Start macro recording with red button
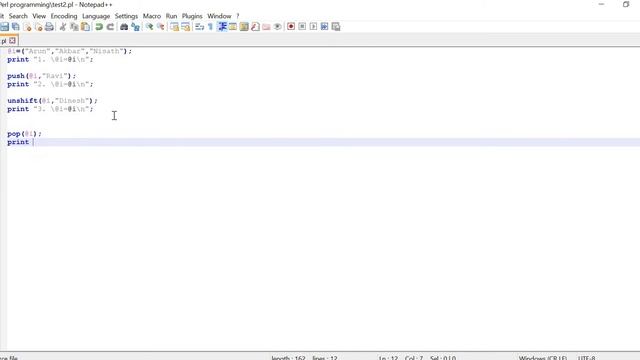This screenshot has height=360, width=640. coord(291,27)
